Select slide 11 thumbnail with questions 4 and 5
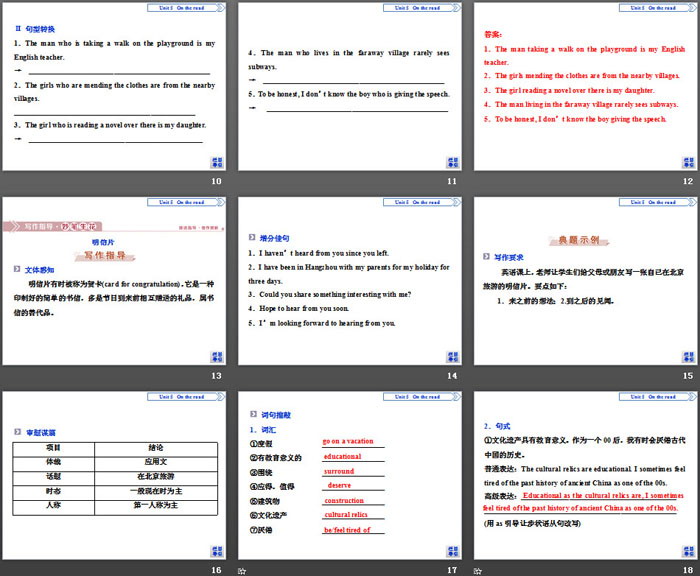The height and width of the screenshot is (576, 700). (350, 87)
